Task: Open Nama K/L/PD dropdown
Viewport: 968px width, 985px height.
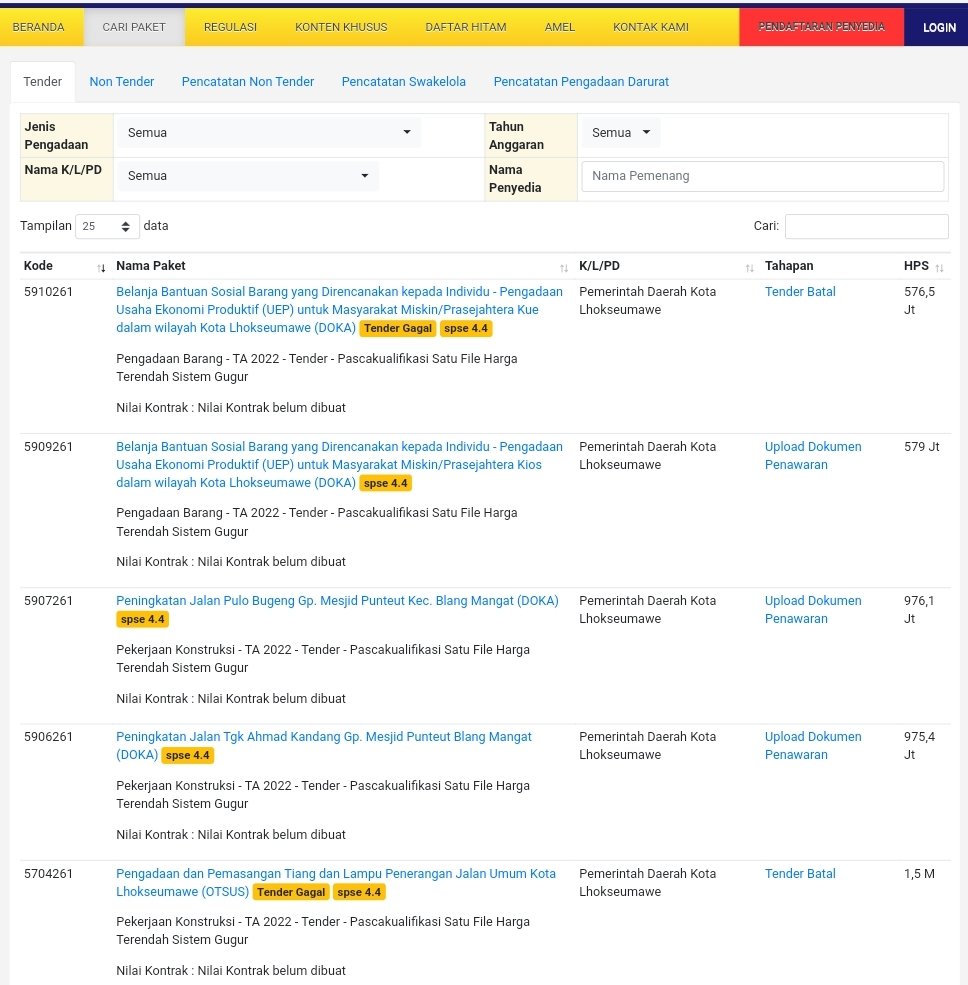Action: (x=248, y=176)
